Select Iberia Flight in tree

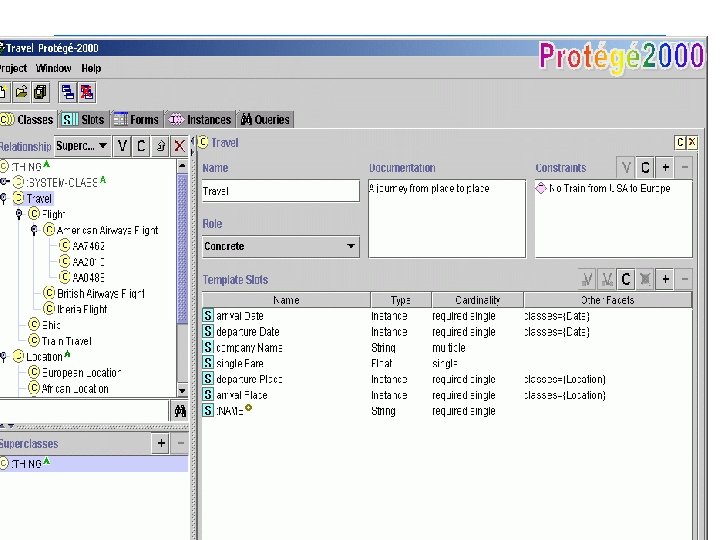(76, 309)
